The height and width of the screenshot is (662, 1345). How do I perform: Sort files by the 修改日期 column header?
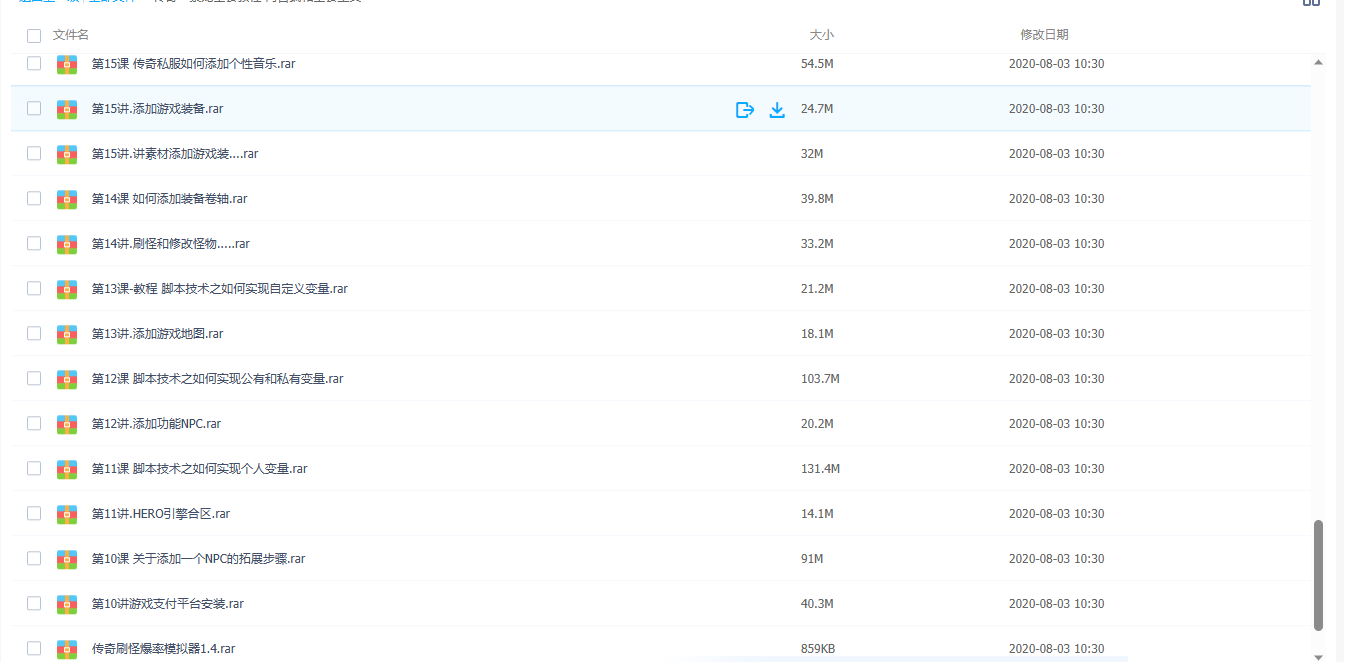[x=1044, y=35]
